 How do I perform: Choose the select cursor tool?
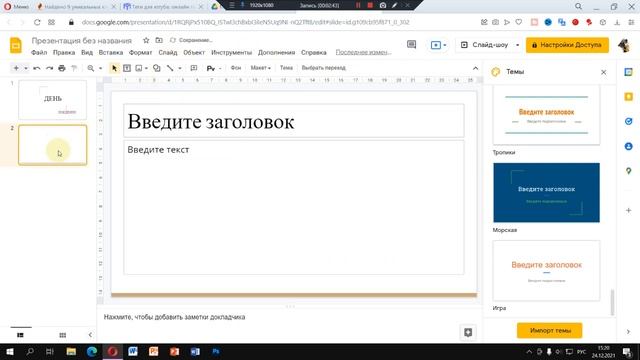coord(114,68)
